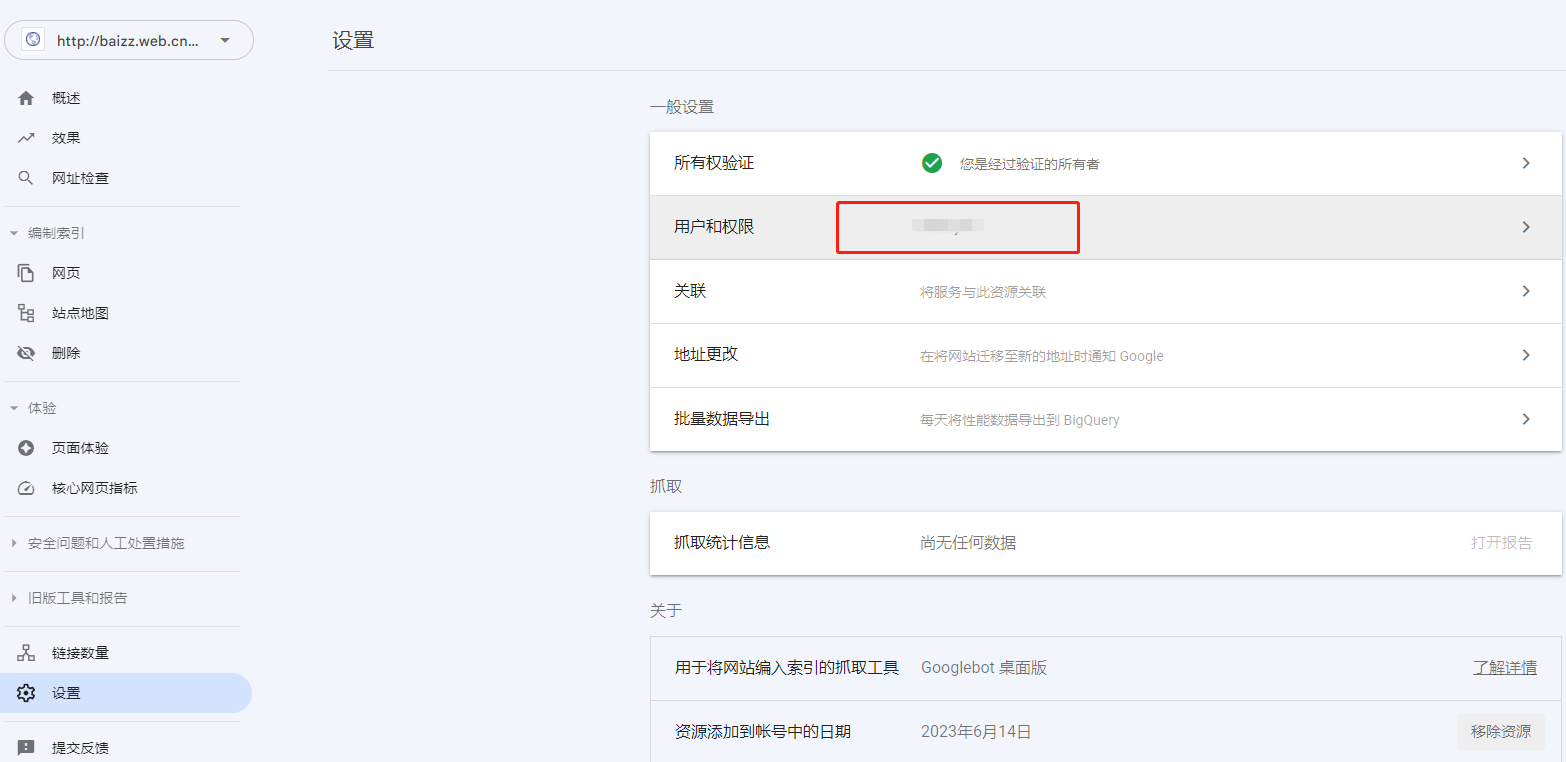Screen dimensions: 1566x762
Task: Click the trend line icon beside 效果
Action: pos(27,138)
